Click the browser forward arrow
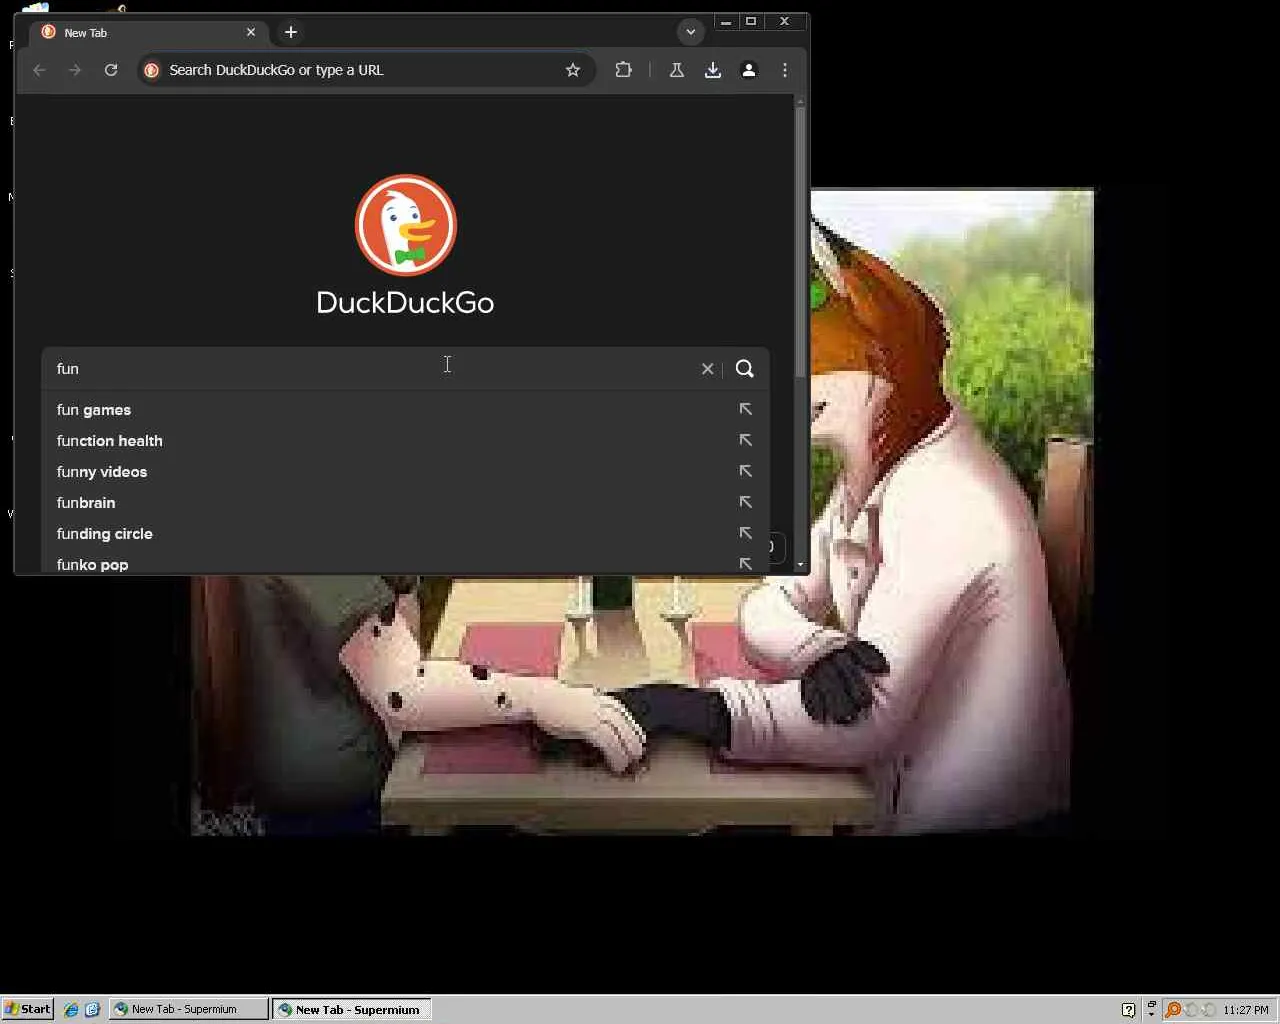This screenshot has width=1280, height=1024. [75, 70]
